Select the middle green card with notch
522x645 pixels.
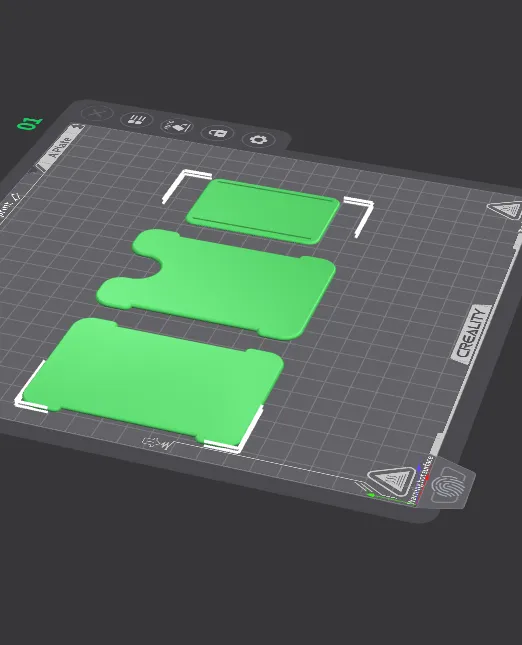(217, 283)
